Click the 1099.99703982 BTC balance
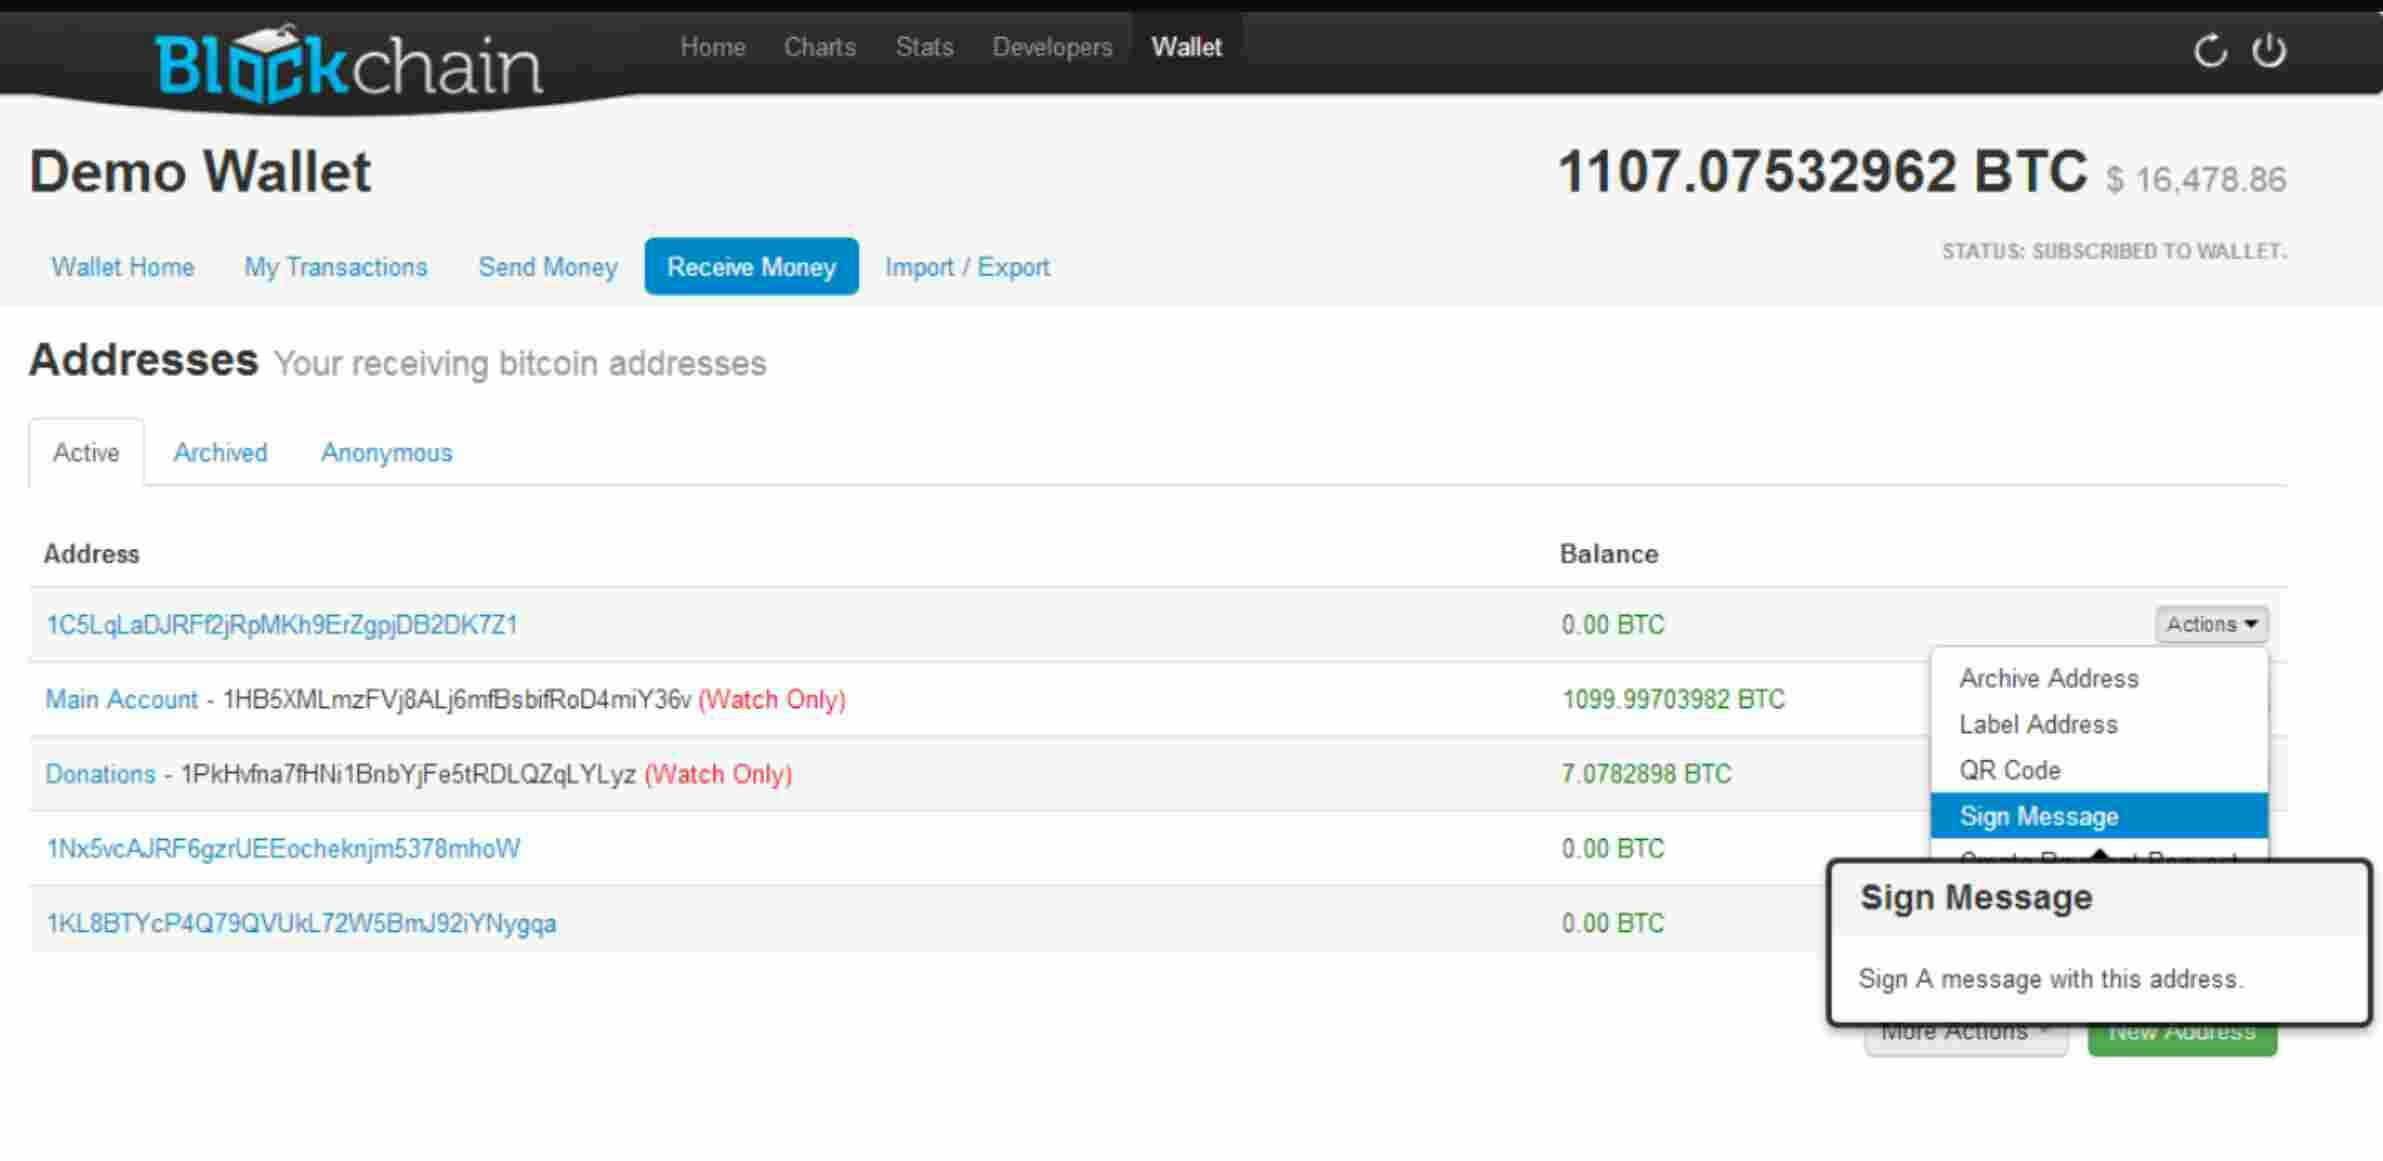The height and width of the screenshot is (1161, 2383). [1673, 699]
